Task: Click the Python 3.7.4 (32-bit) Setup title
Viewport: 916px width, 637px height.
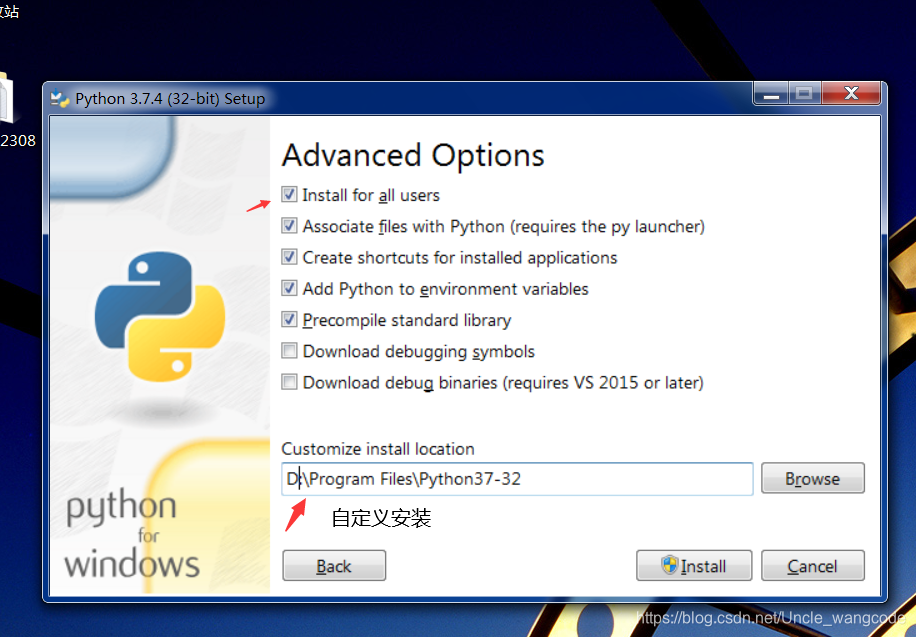Action: (x=170, y=99)
